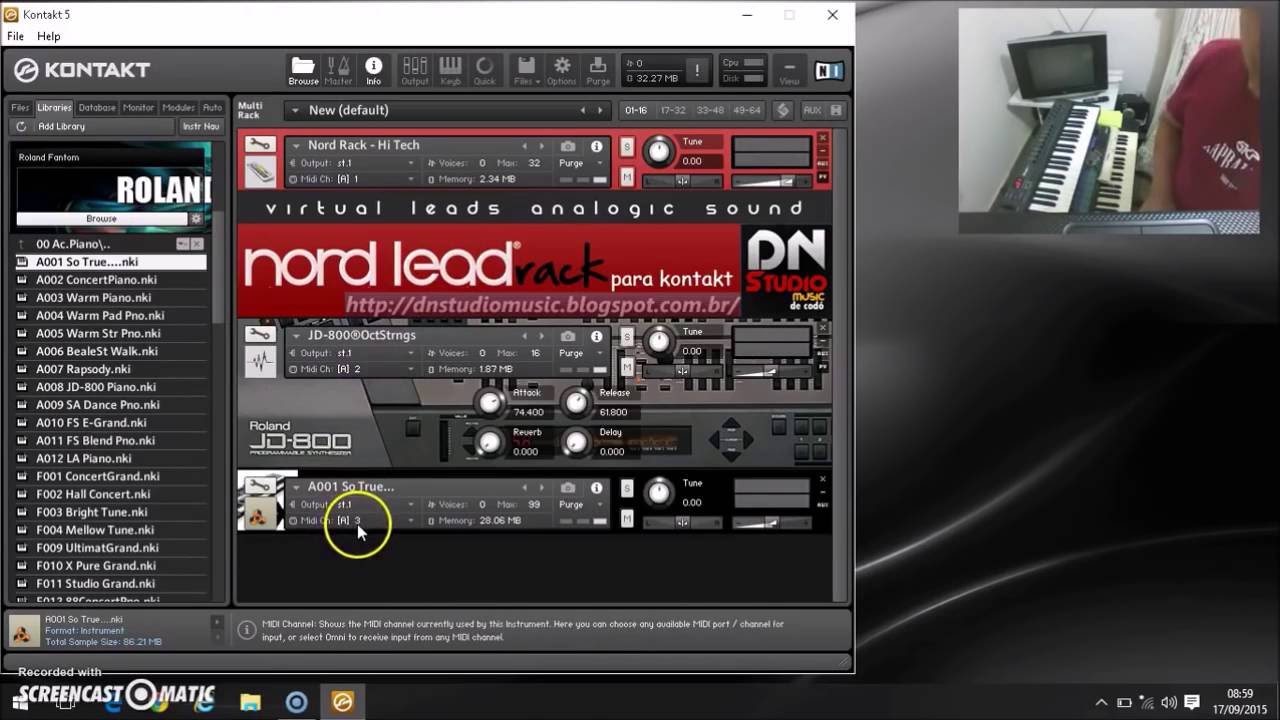
Task: Solo the Nord Rack instrument
Action: pos(627,147)
